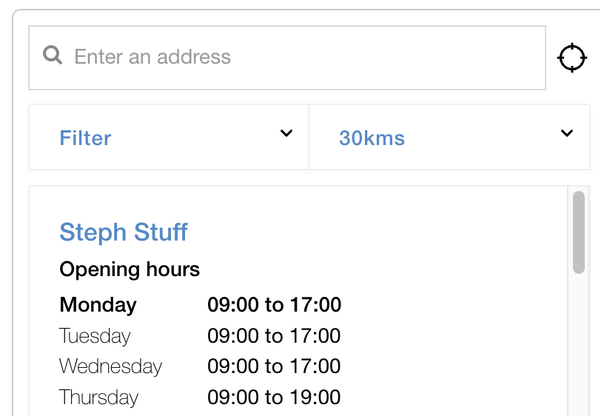This screenshot has height=416, width=600.
Task: Click the results list scrollbar thumb
Action: (x=579, y=232)
